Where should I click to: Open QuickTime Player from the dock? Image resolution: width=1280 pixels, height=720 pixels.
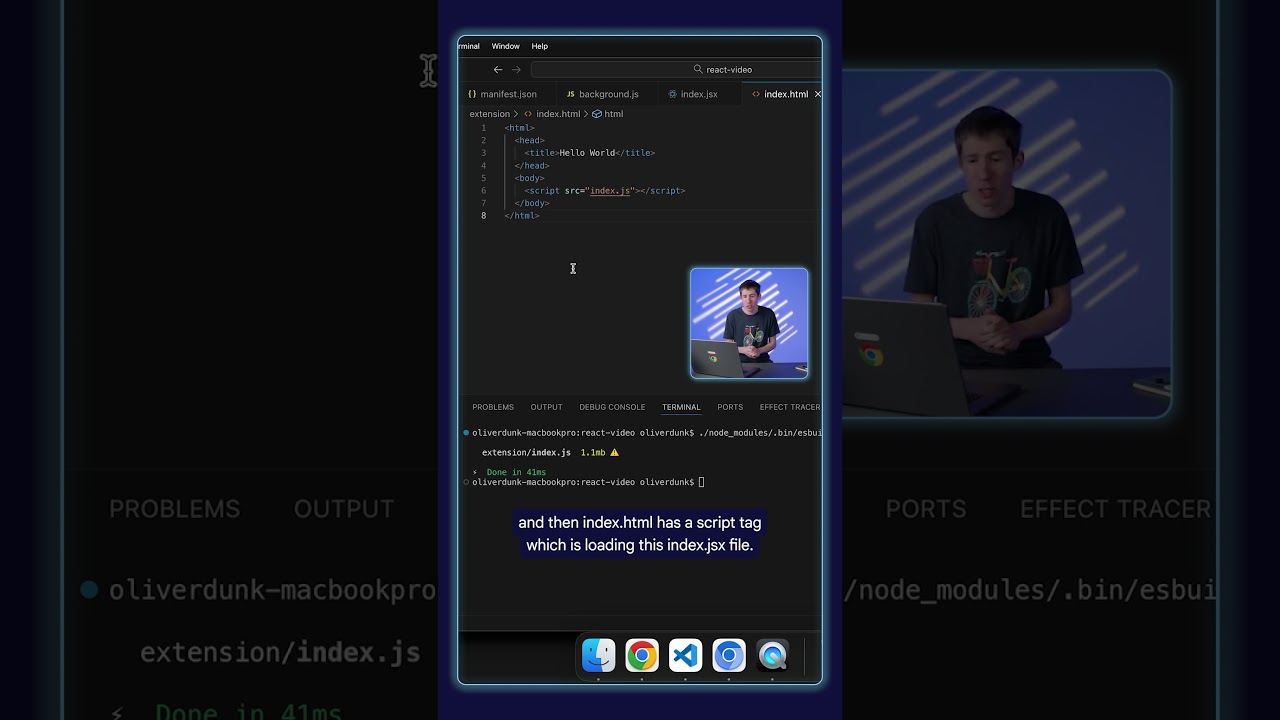point(772,656)
